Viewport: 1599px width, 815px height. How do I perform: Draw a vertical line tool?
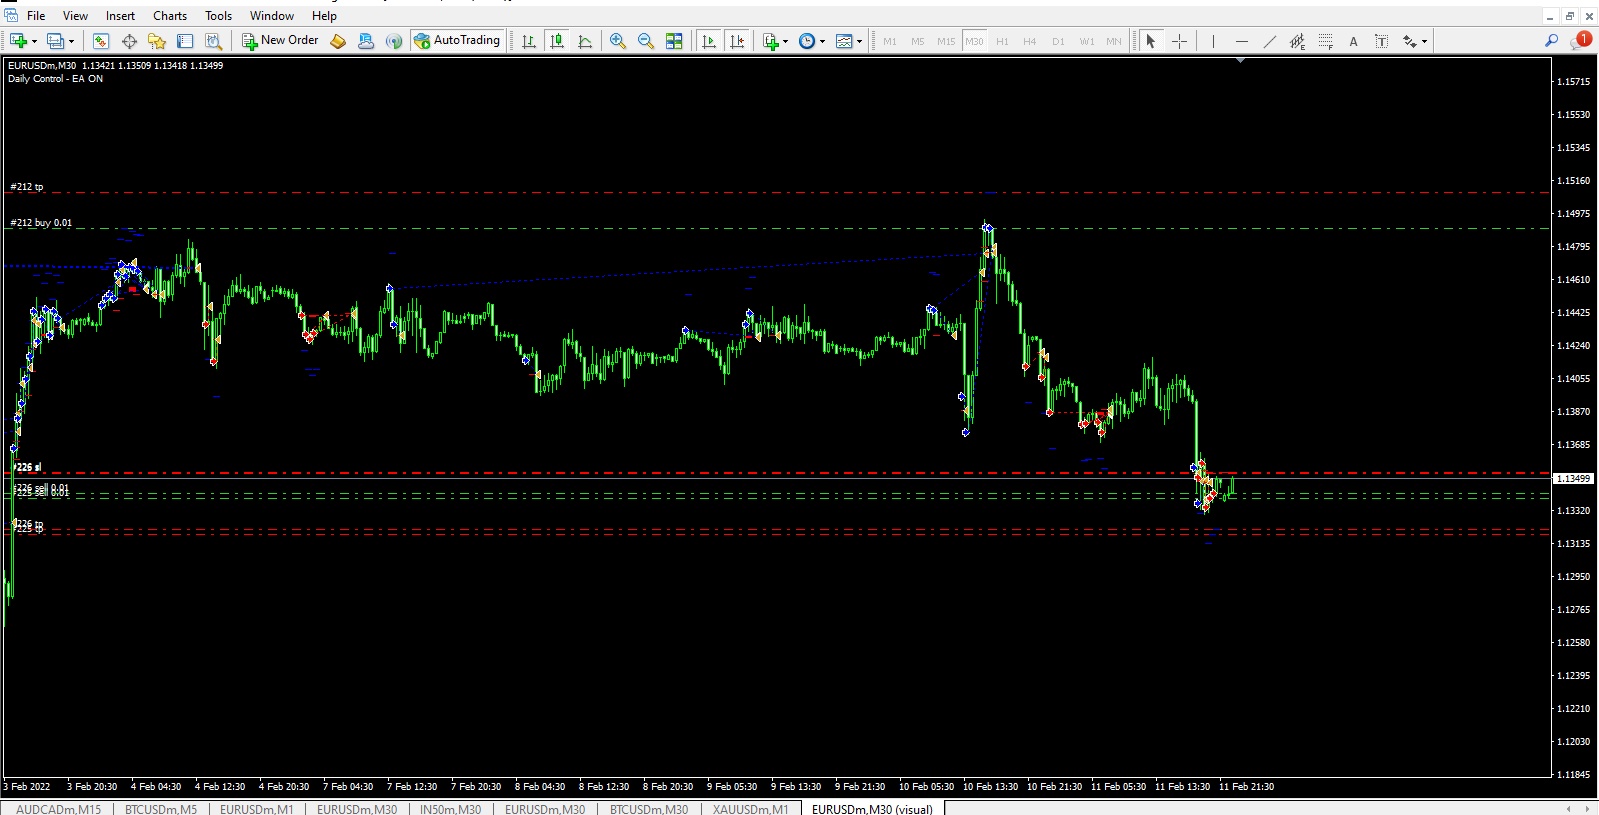coord(1213,41)
